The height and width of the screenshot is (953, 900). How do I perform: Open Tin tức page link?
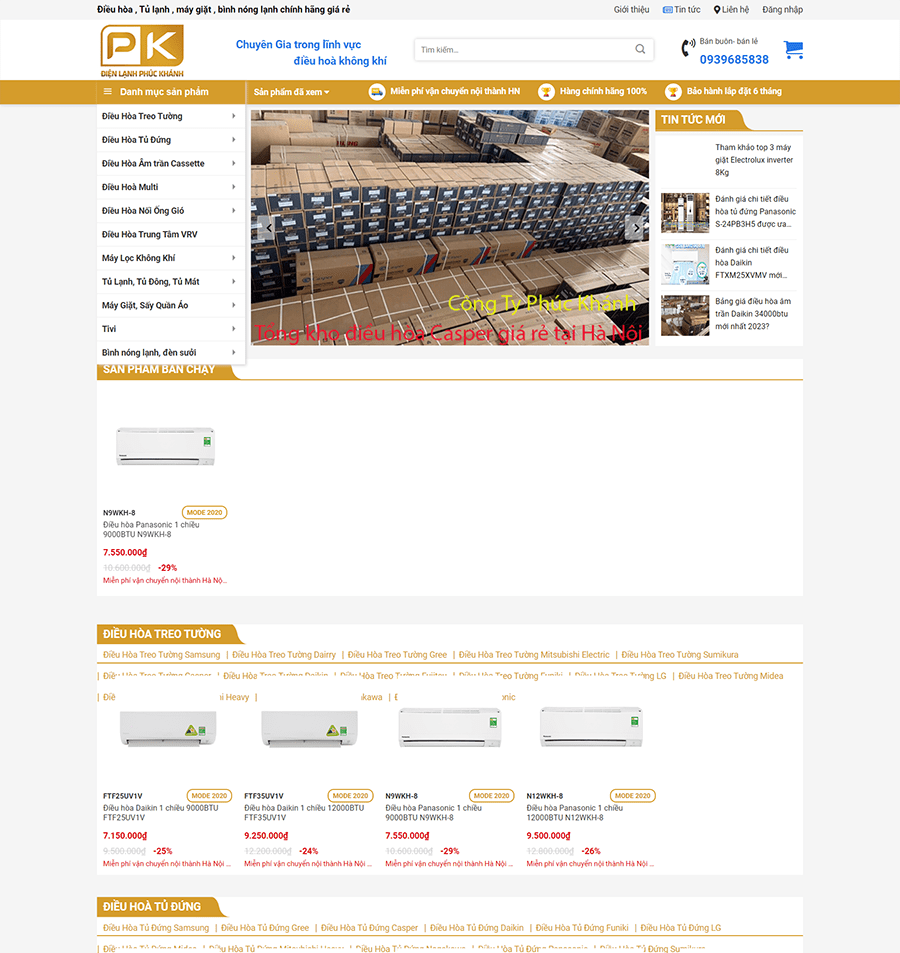687,10
